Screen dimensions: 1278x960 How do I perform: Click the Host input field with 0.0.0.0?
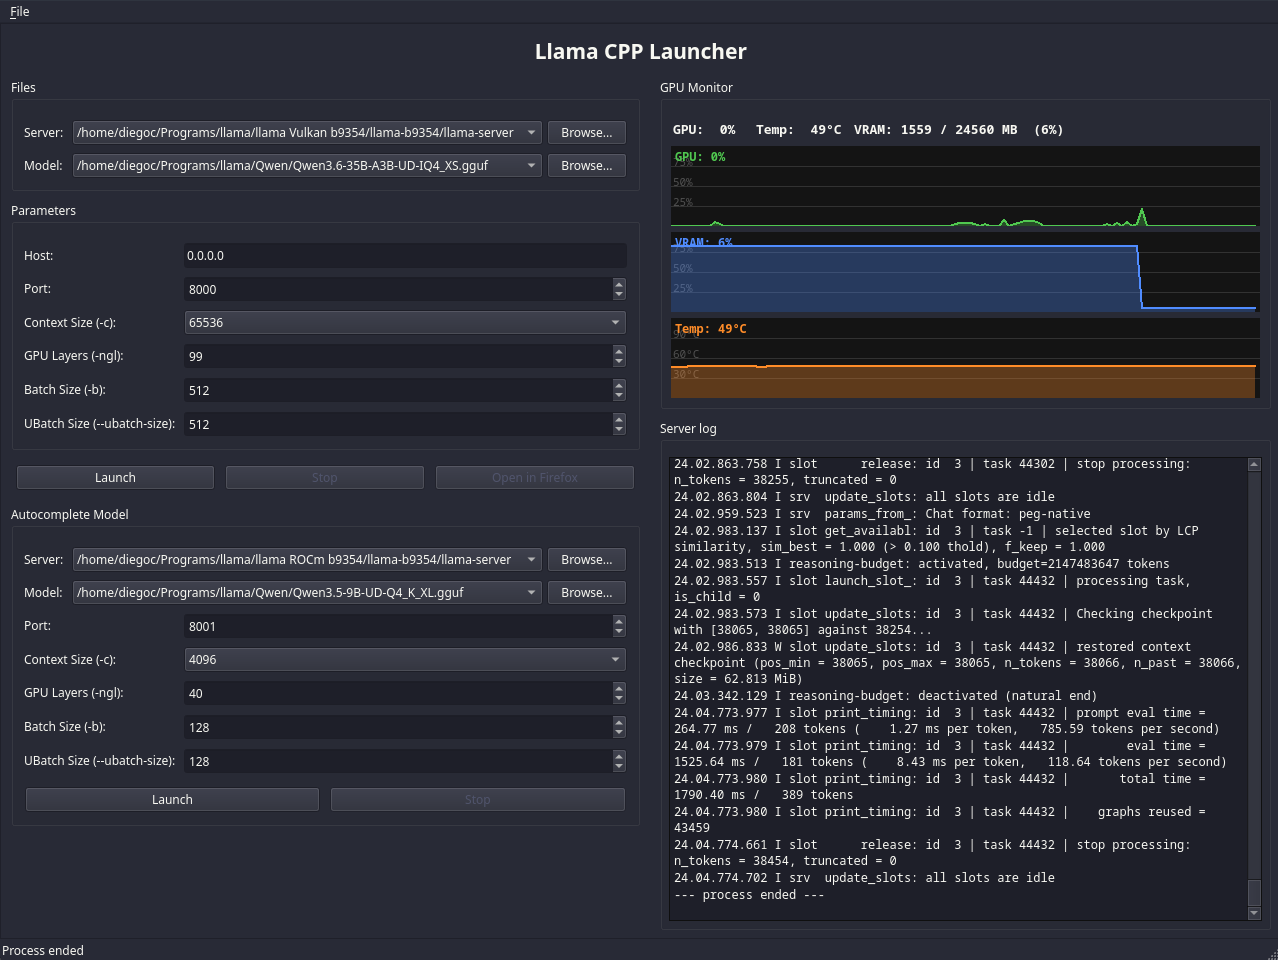(405, 256)
